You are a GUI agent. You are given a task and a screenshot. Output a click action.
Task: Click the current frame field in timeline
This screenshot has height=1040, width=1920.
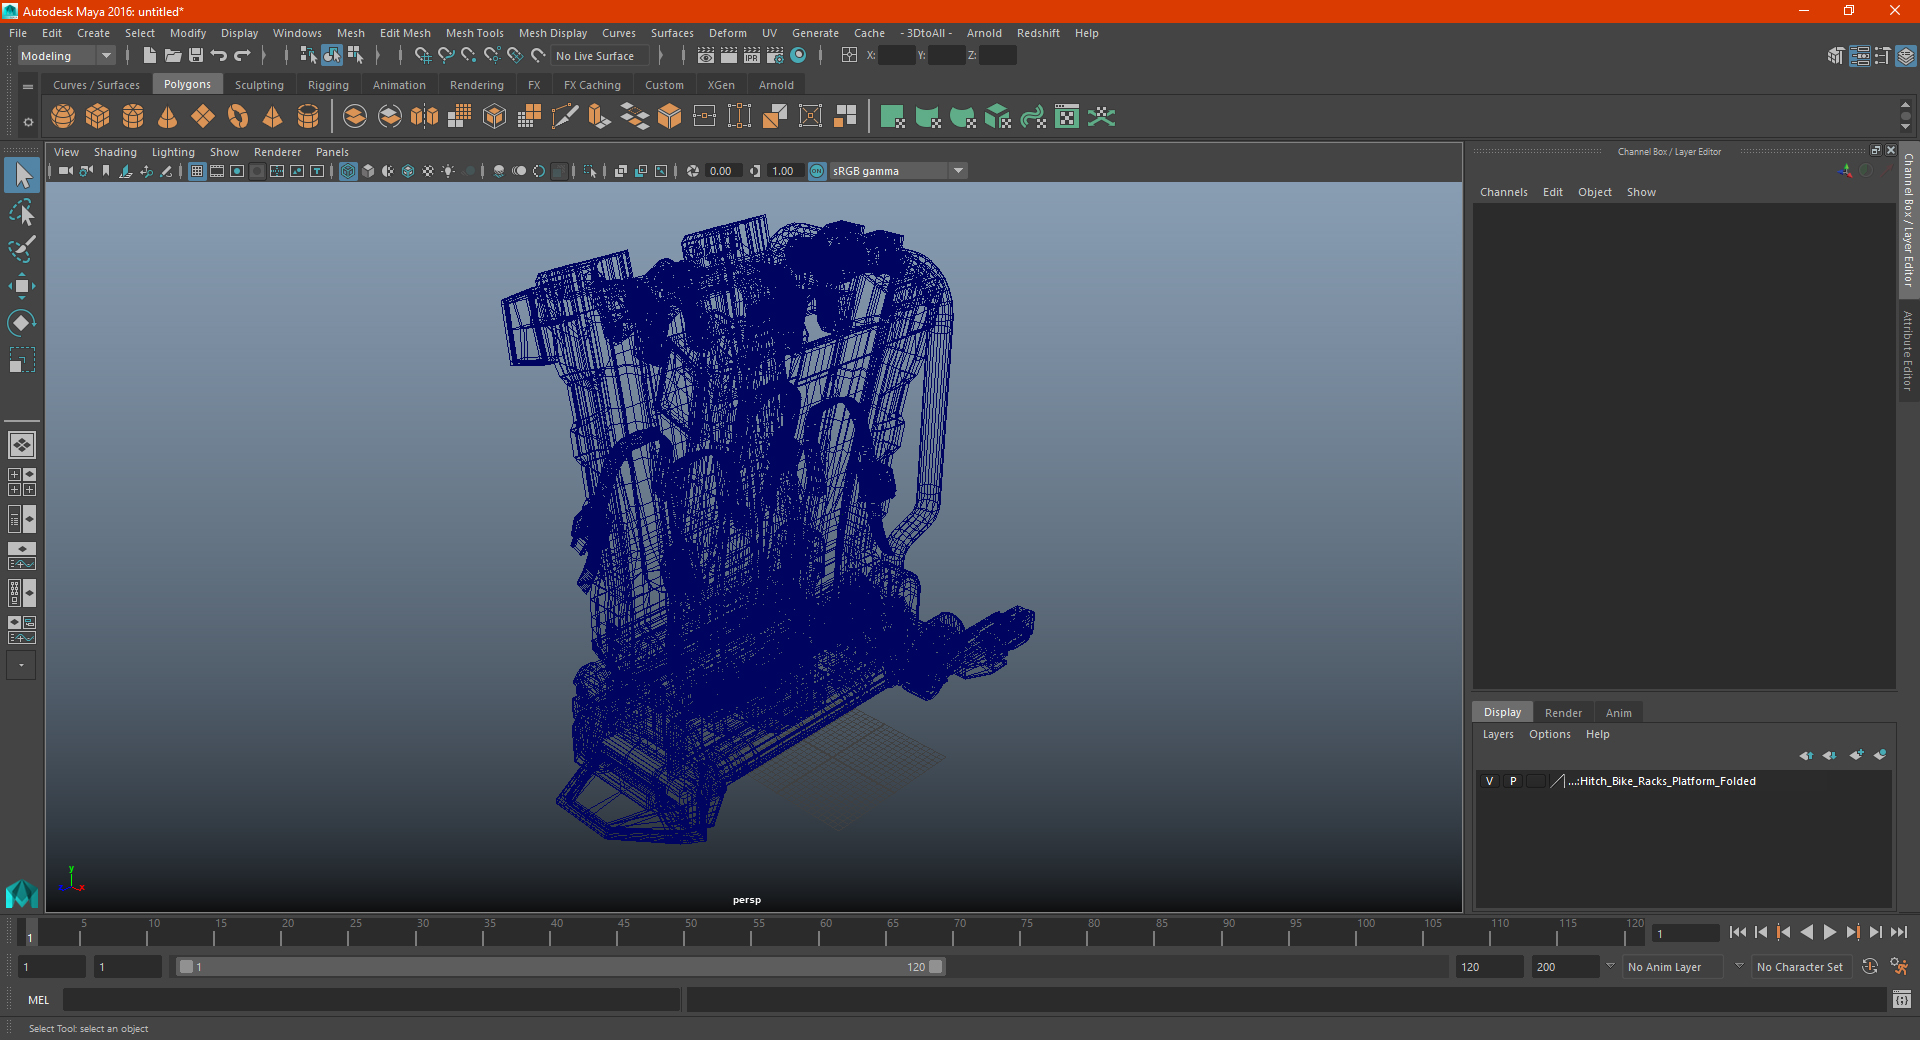click(x=1685, y=933)
